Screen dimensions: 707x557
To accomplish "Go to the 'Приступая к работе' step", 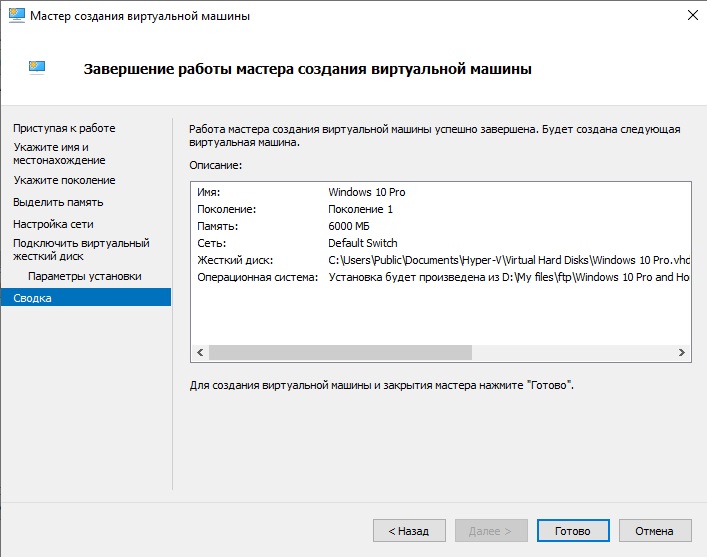I will (64, 128).
